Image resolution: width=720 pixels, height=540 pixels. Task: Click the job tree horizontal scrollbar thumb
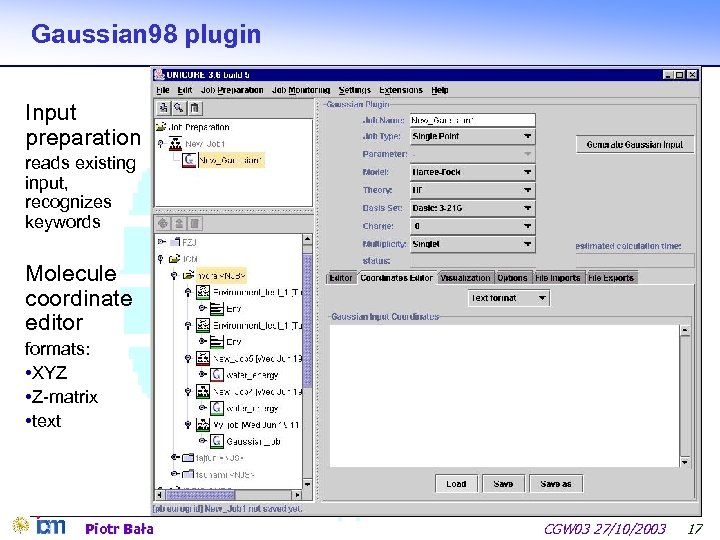point(200,495)
